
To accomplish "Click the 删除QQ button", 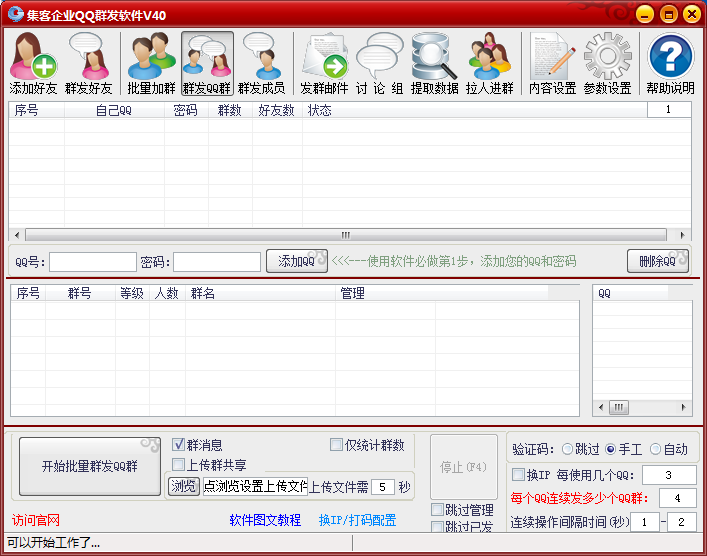I will [658, 261].
